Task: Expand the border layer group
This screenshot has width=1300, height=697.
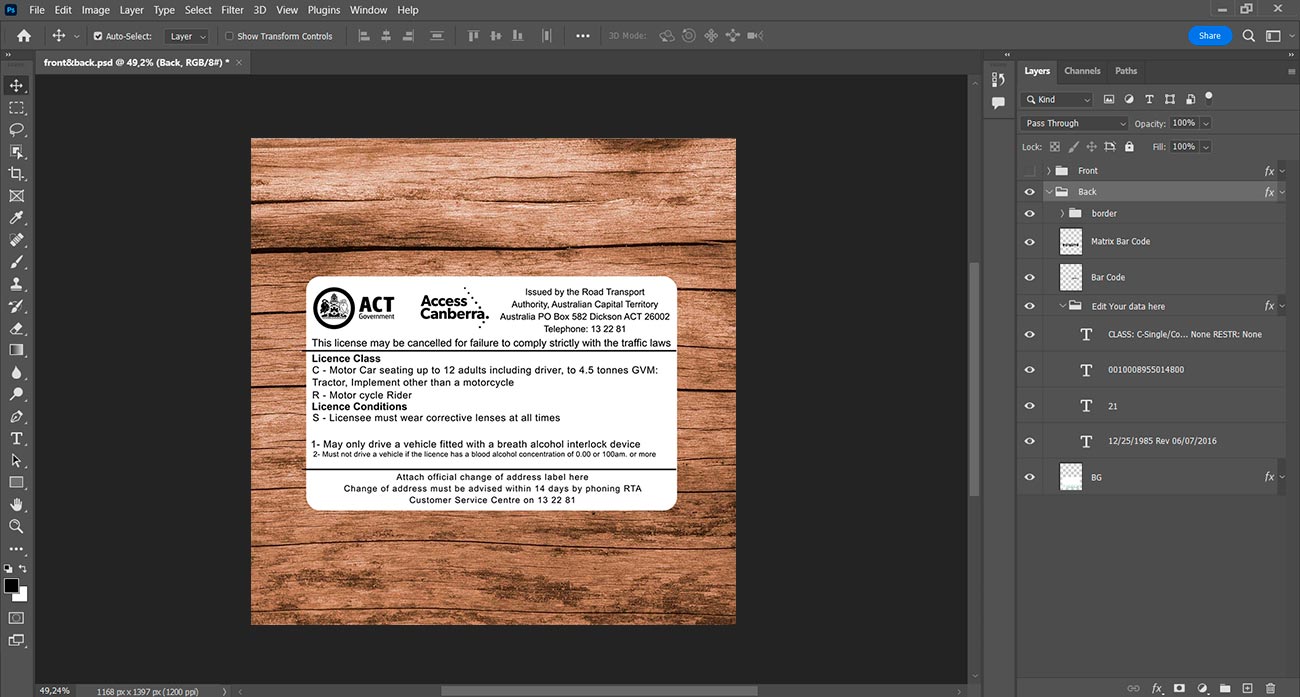Action: [1062, 213]
